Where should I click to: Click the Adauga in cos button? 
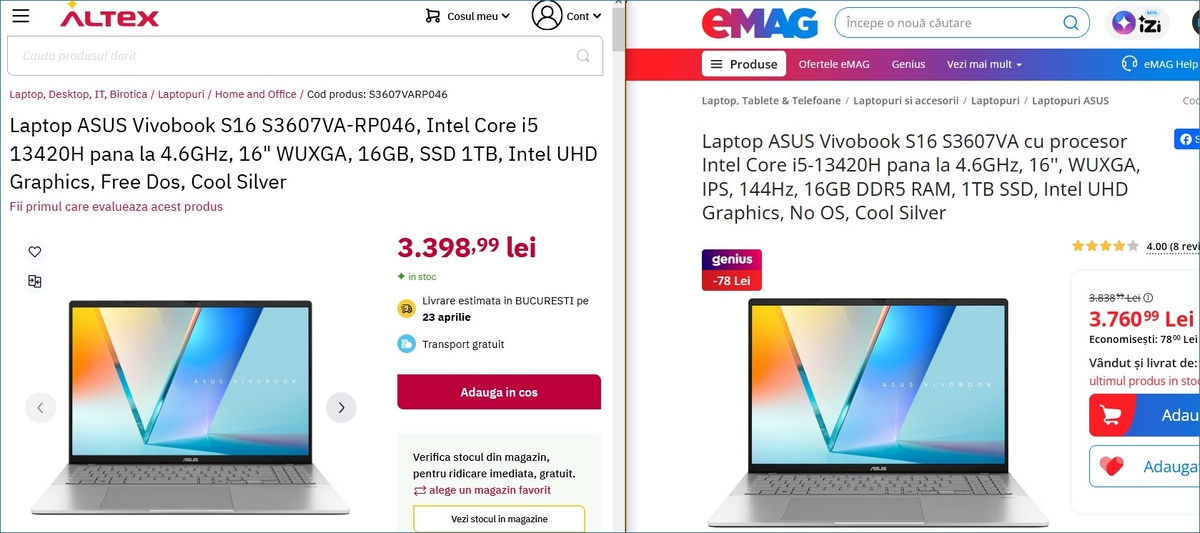(x=499, y=392)
